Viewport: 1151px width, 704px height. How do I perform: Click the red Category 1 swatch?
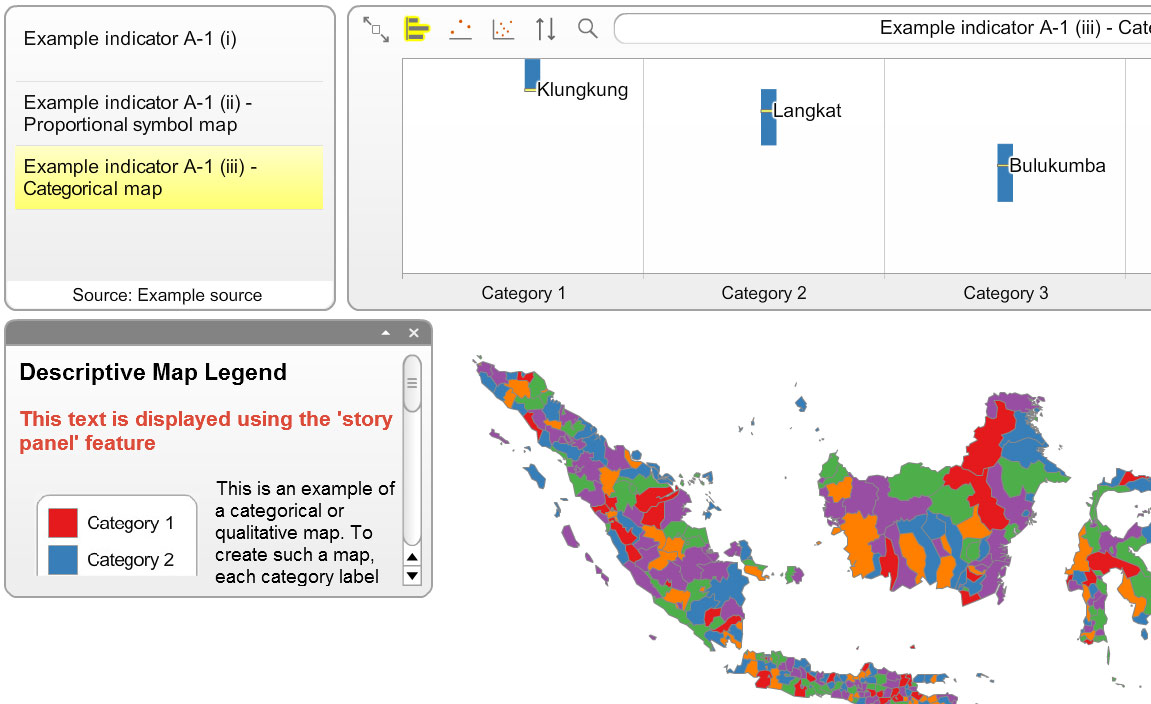coord(63,523)
